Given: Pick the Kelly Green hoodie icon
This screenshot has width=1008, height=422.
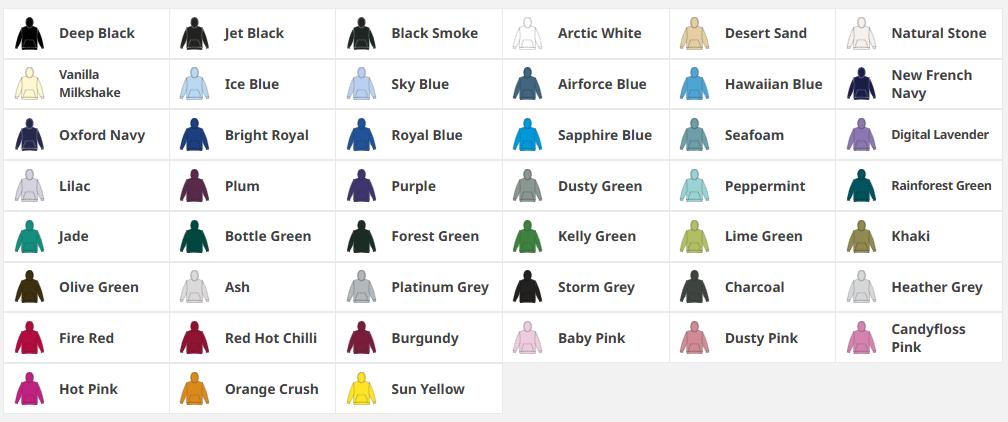Looking at the screenshot, I should pos(527,237).
